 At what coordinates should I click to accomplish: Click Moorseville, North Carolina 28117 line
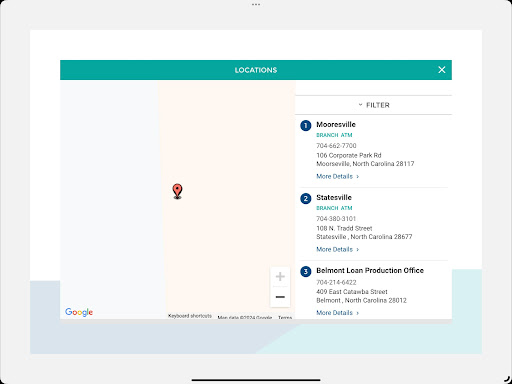[x=365, y=164]
